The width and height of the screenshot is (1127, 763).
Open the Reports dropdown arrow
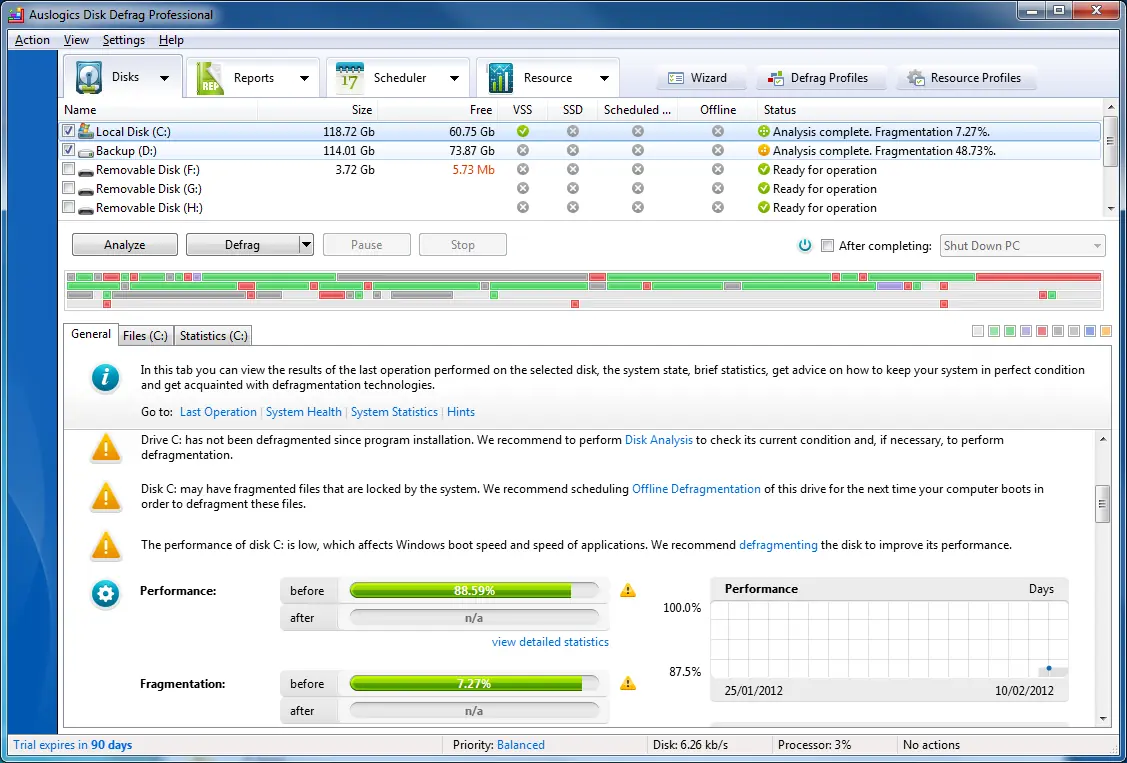point(304,78)
